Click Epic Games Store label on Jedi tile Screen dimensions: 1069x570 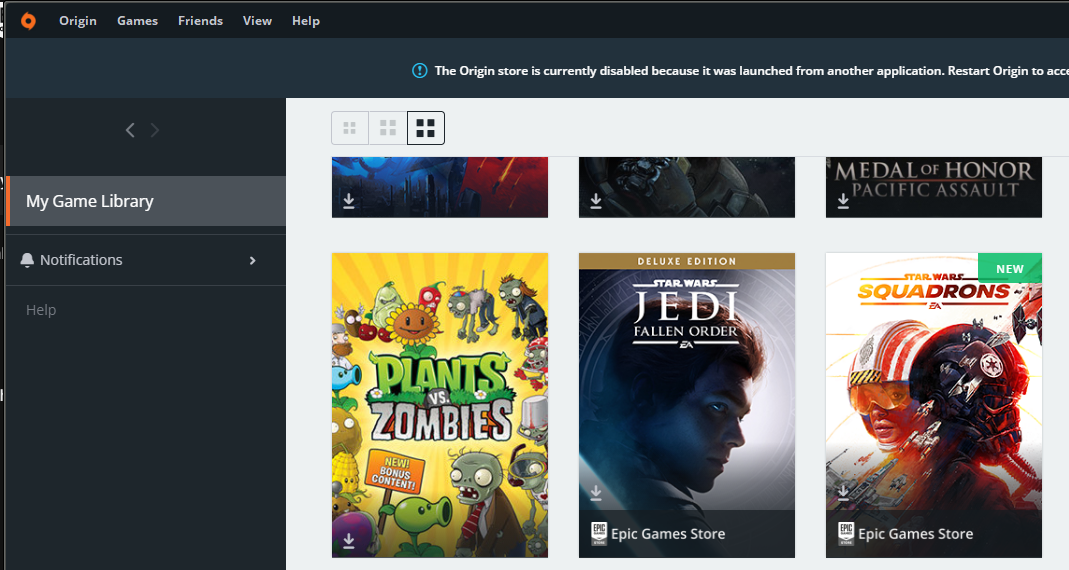[668, 534]
